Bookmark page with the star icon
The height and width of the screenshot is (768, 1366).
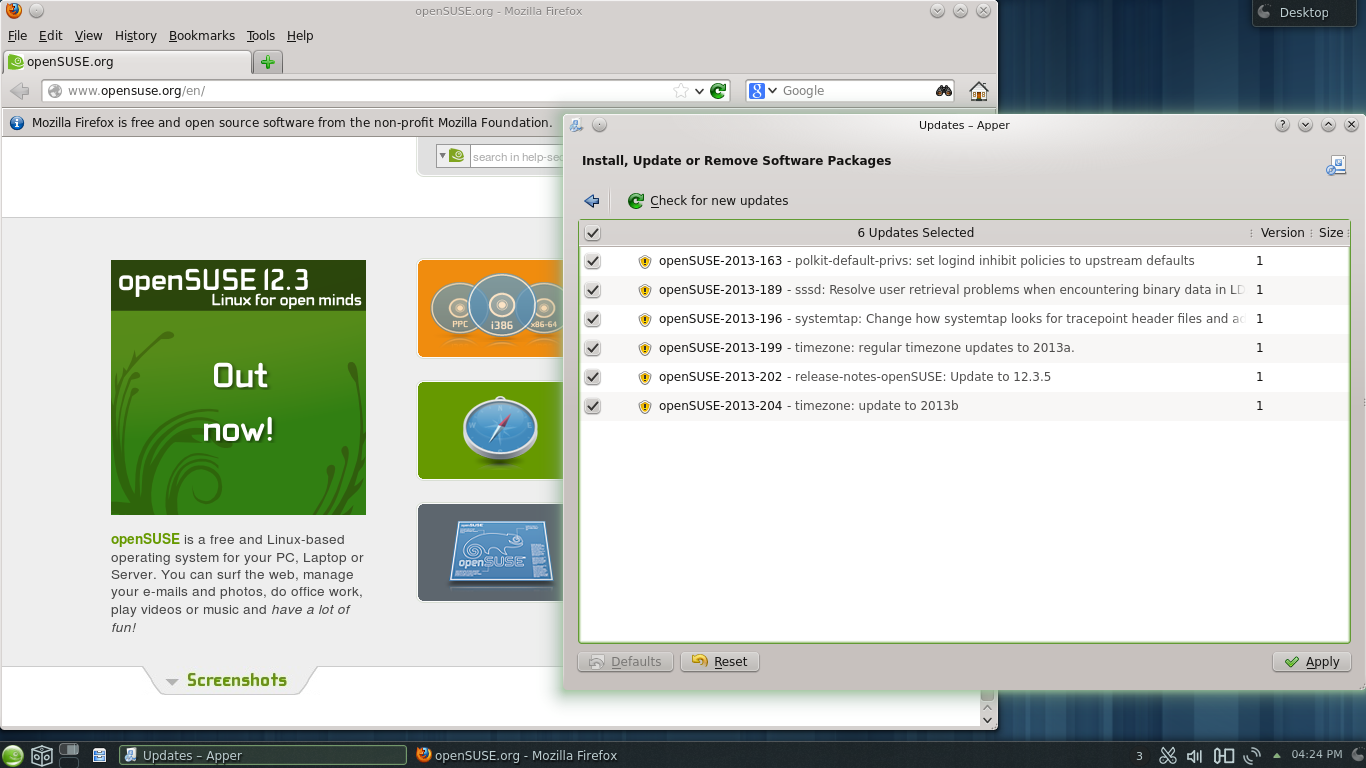pyautogui.click(x=681, y=91)
